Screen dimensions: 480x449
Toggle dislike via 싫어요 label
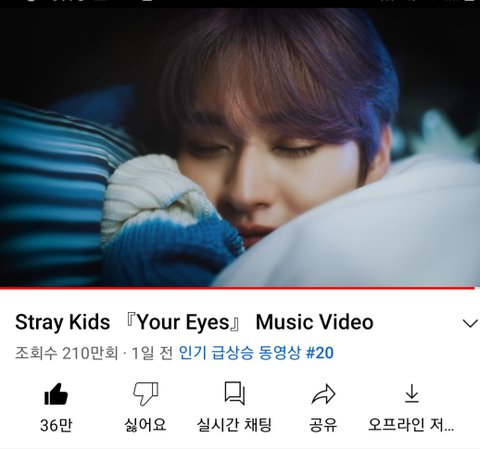tap(145, 425)
